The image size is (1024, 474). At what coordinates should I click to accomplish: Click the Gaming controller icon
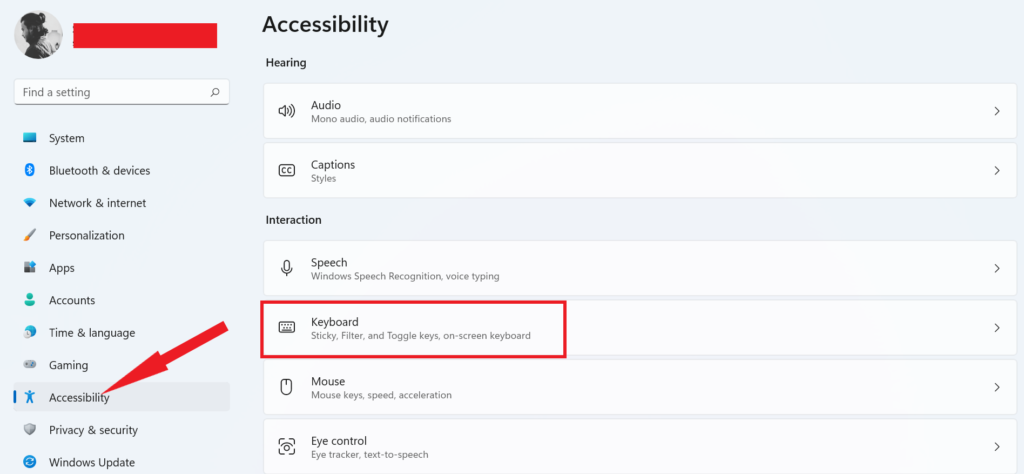tap(30, 365)
